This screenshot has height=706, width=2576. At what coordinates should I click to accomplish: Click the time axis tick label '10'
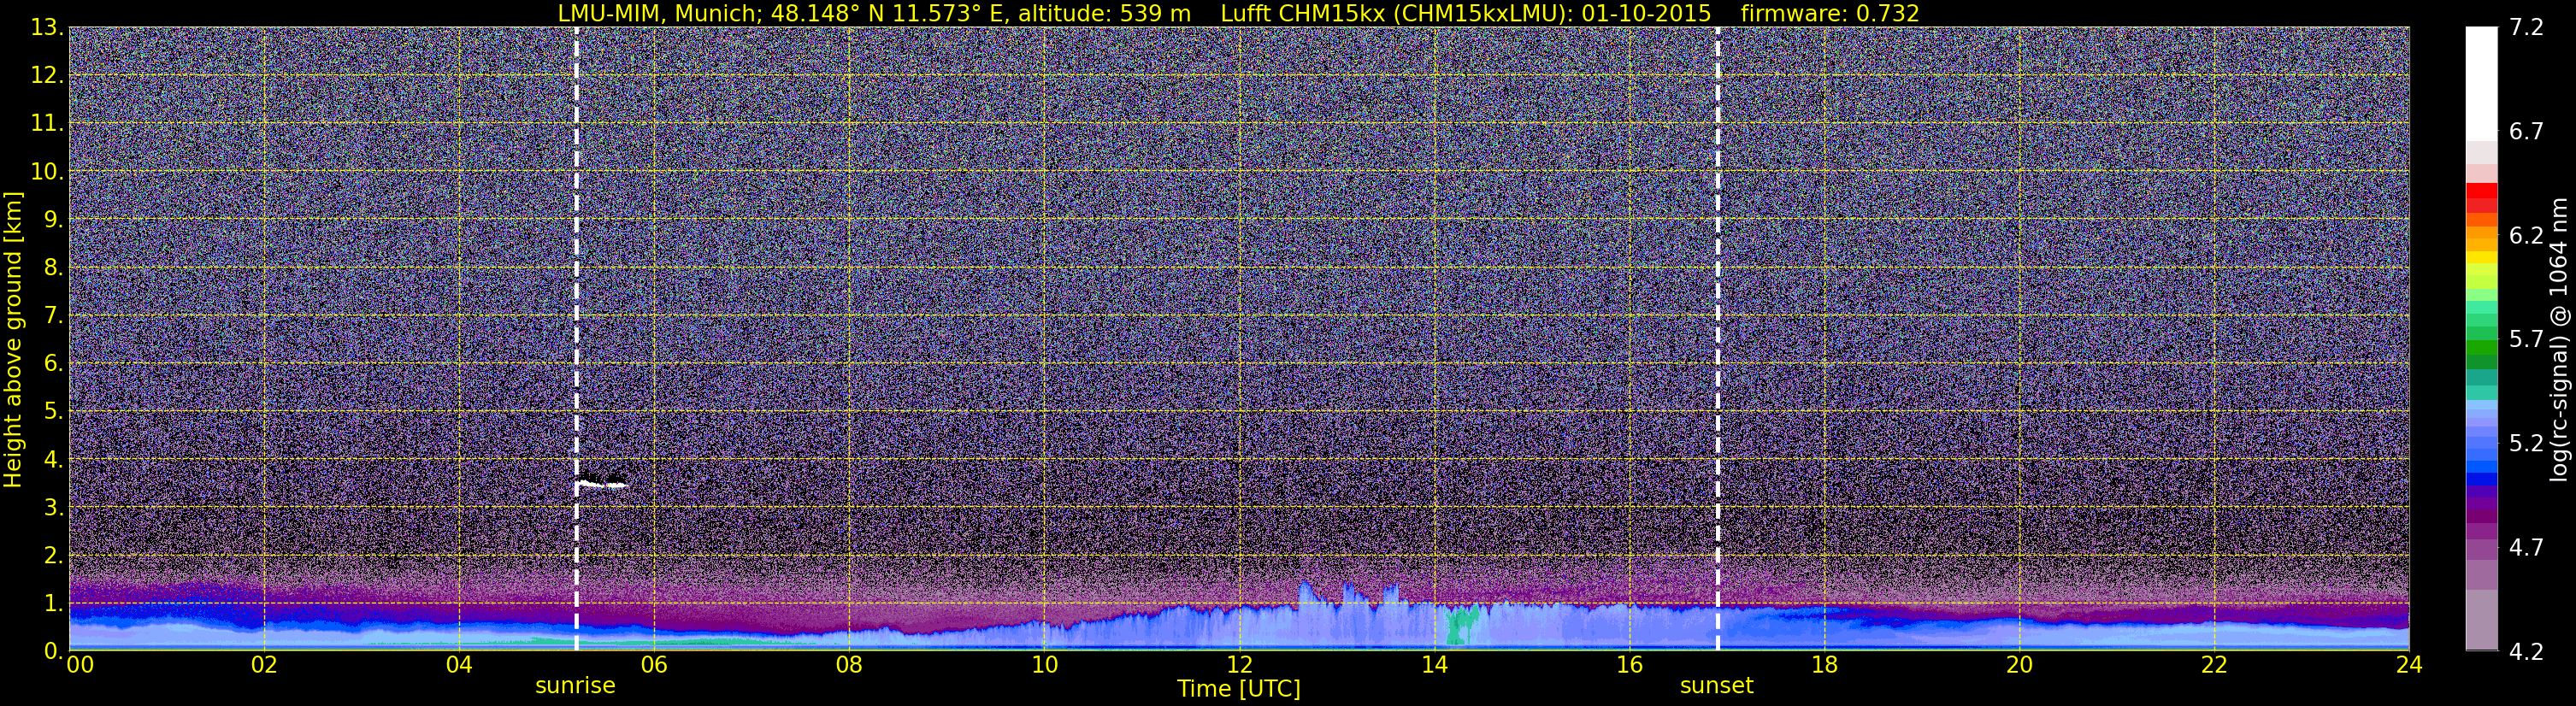pyautogui.click(x=1044, y=665)
